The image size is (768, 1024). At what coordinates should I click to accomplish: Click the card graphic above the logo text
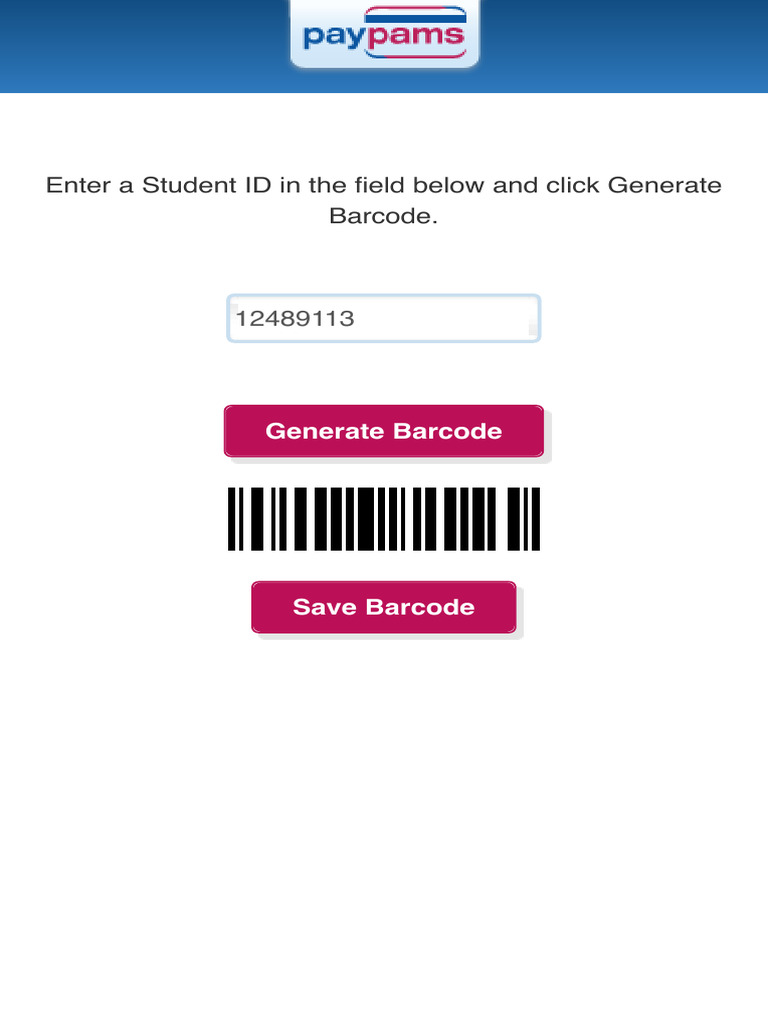coord(414,14)
